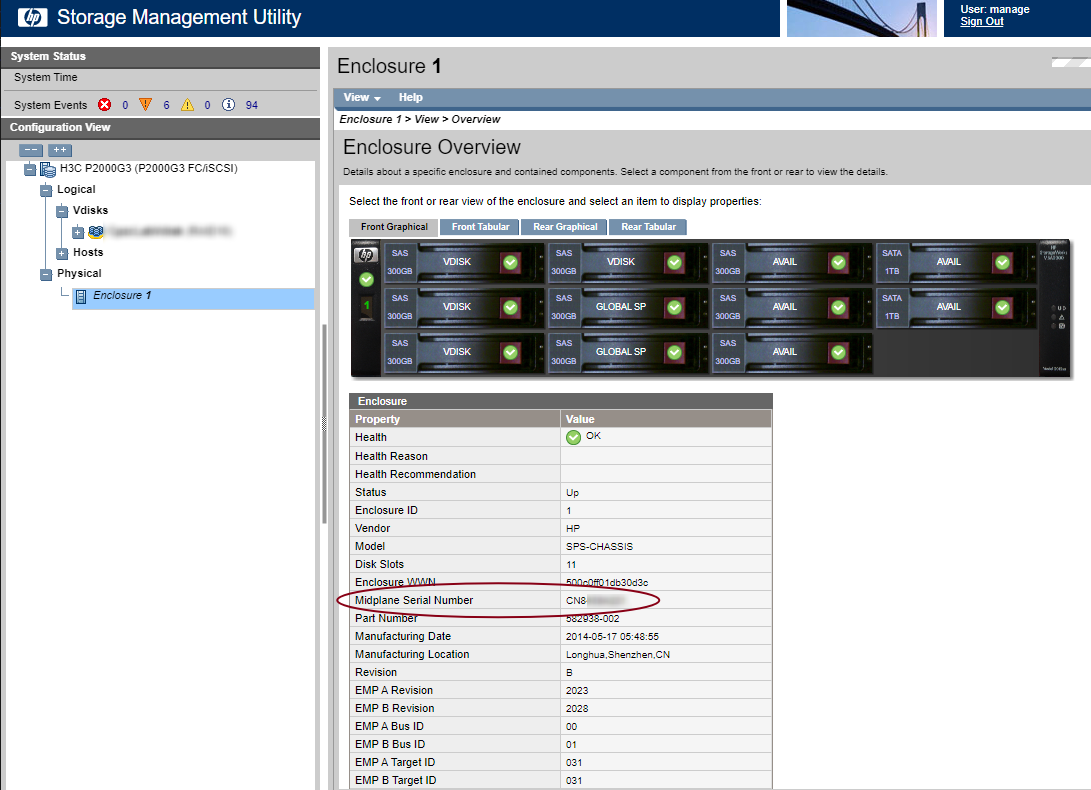Open the View dropdown menu

coord(362,97)
